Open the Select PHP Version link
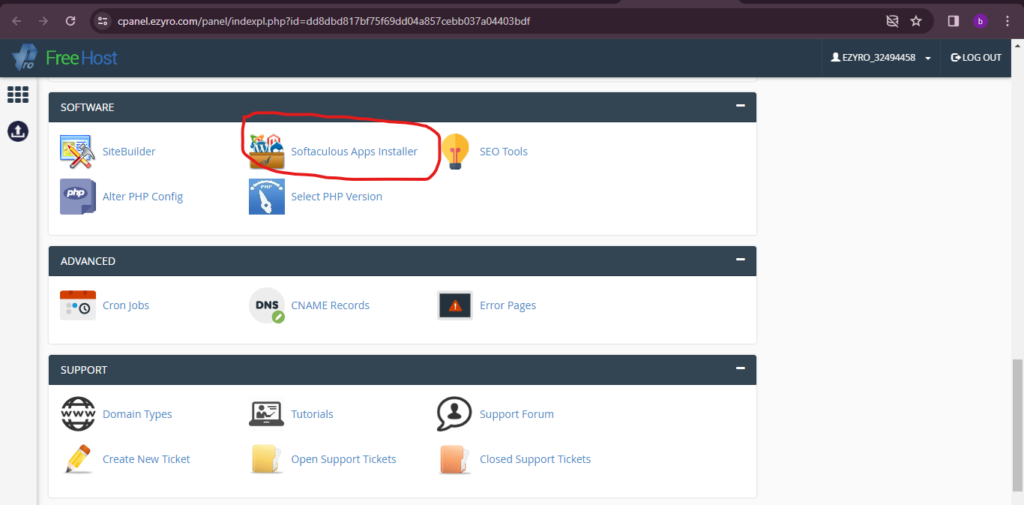Image resolution: width=1024 pixels, height=505 pixels. (336, 197)
